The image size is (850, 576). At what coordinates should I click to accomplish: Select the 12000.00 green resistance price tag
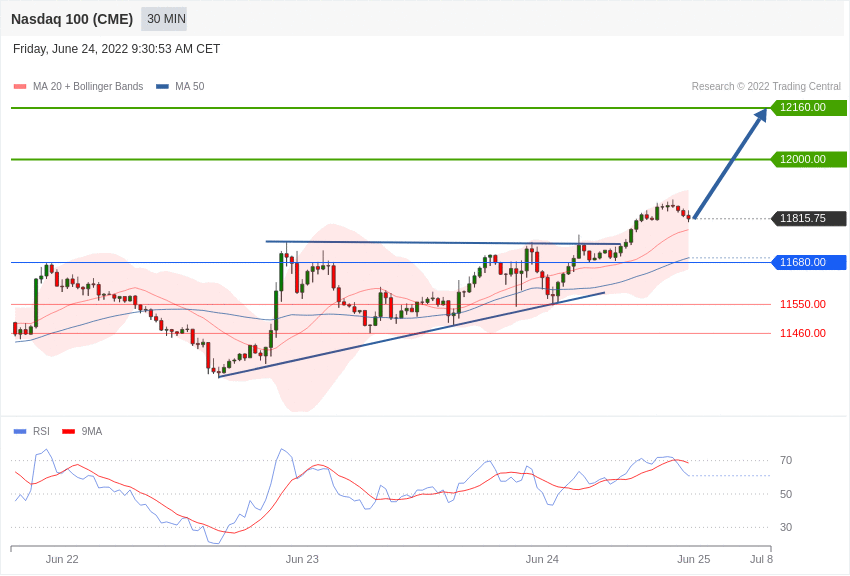click(808, 160)
